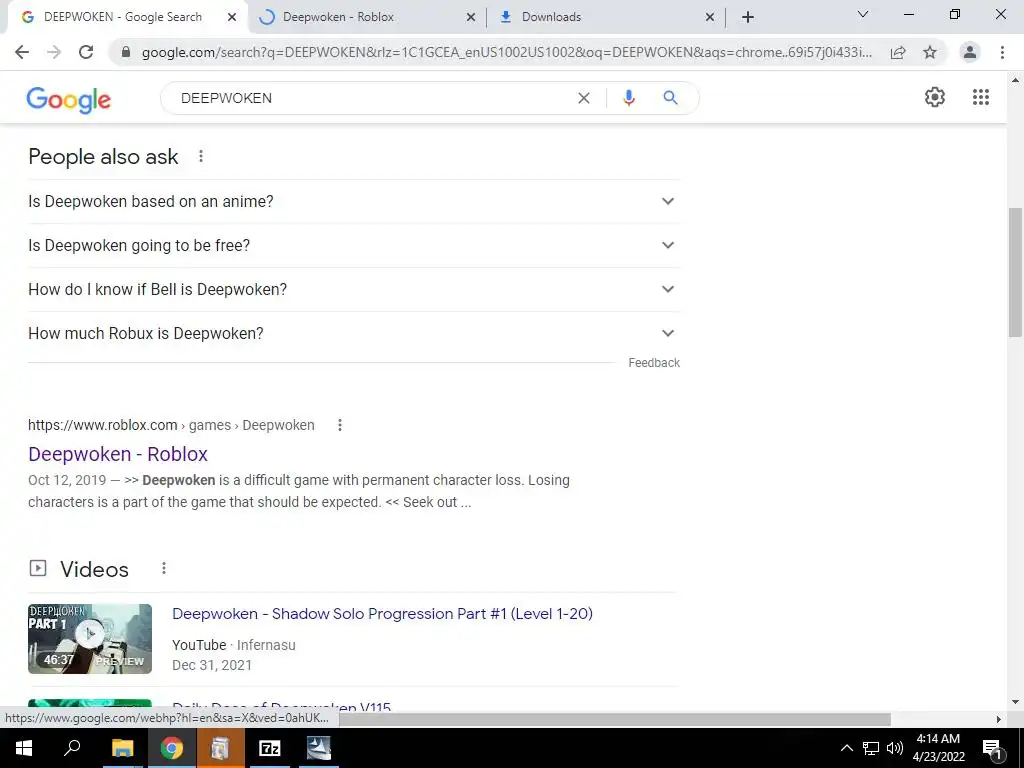Close the Deepwoken - Roblox tab
This screenshot has height=768, width=1024.
tap(471, 17)
